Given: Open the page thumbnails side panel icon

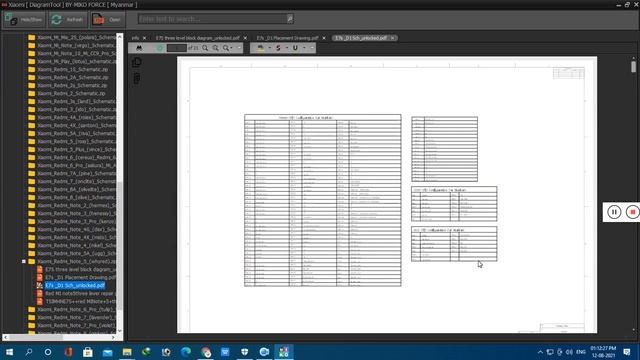Looking at the screenshot, I should (x=137, y=62).
